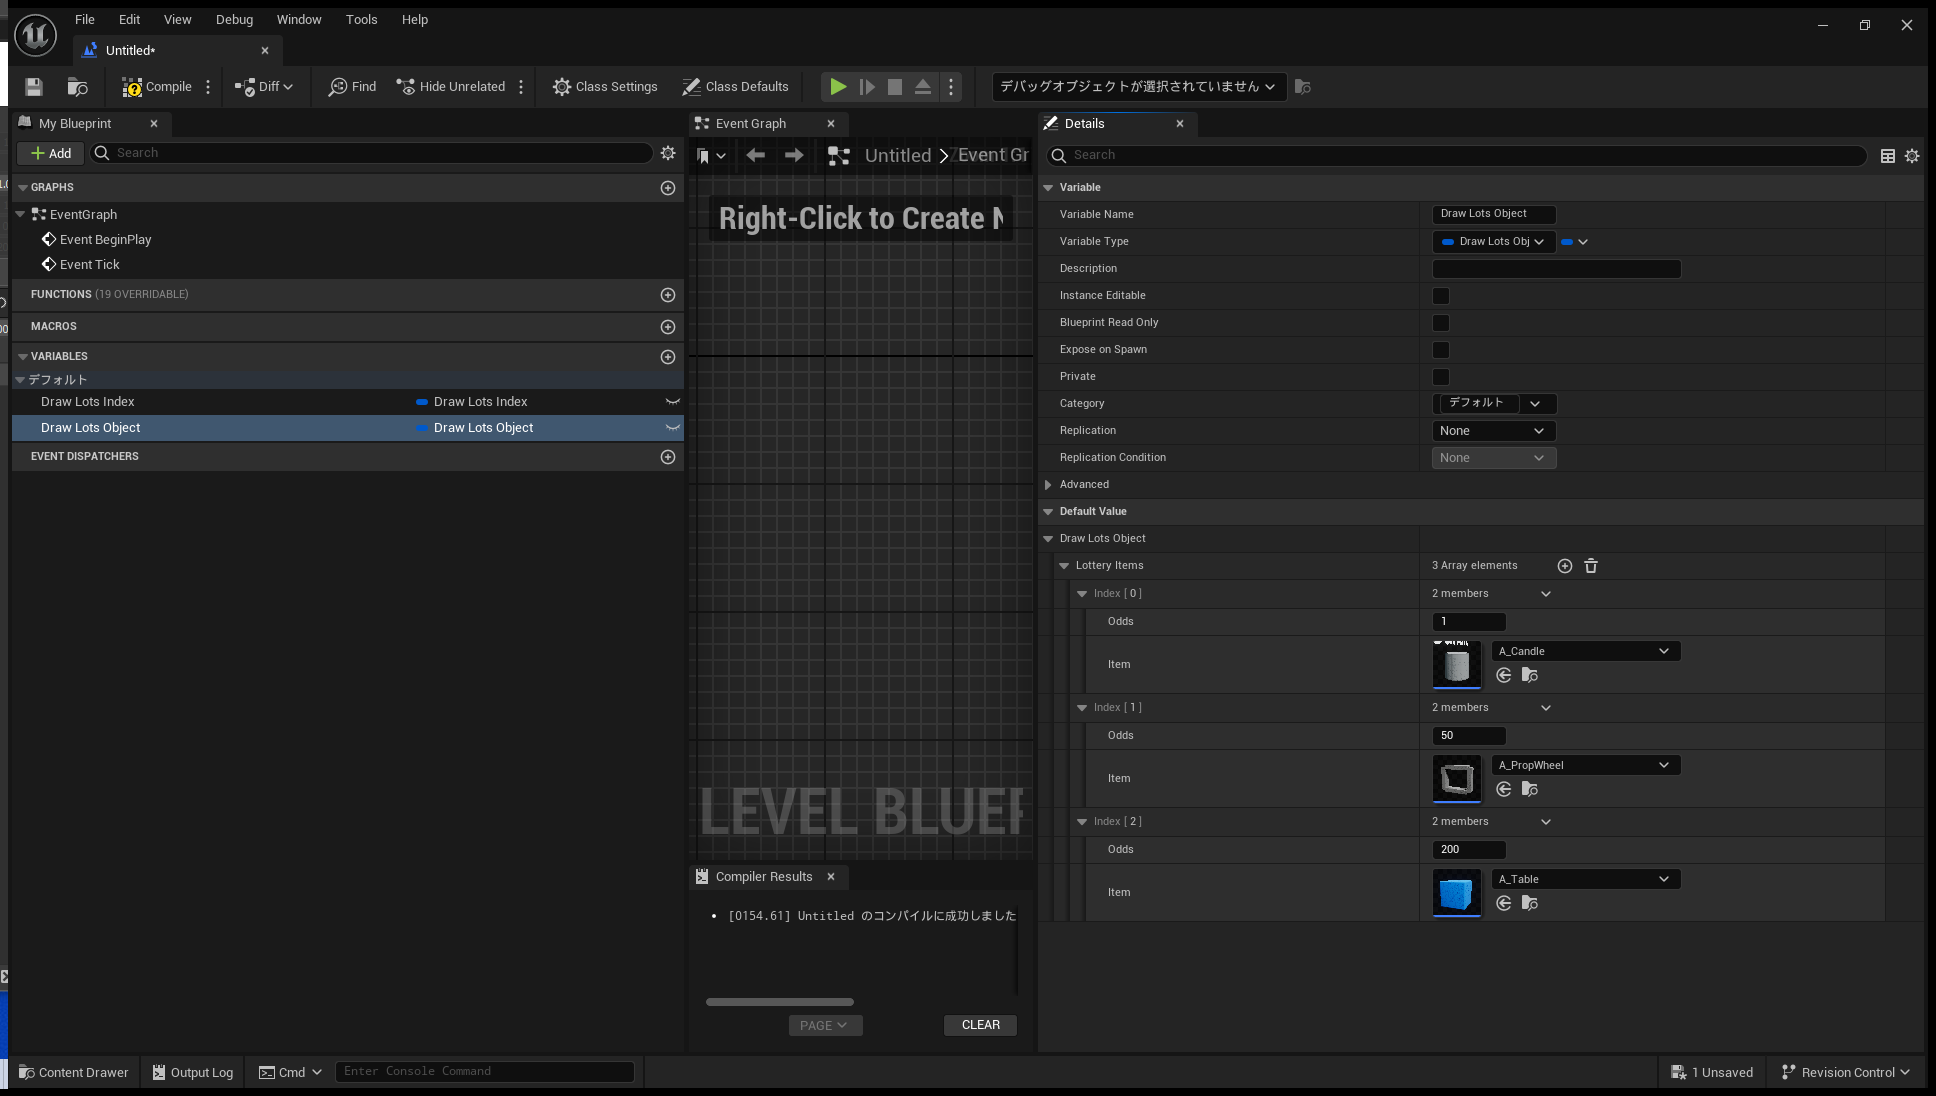
Task: Add a new event dispatcher
Action: 668,457
